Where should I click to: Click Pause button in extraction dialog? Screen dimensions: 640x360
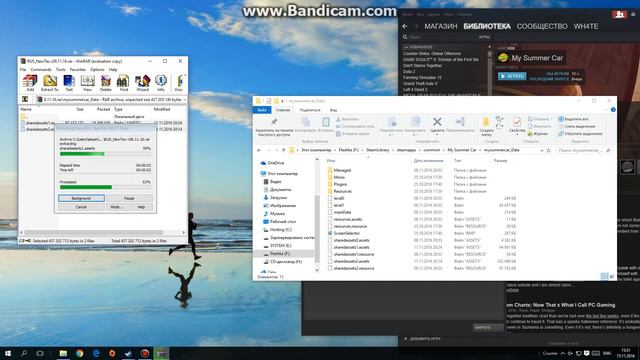[x=129, y=198]
